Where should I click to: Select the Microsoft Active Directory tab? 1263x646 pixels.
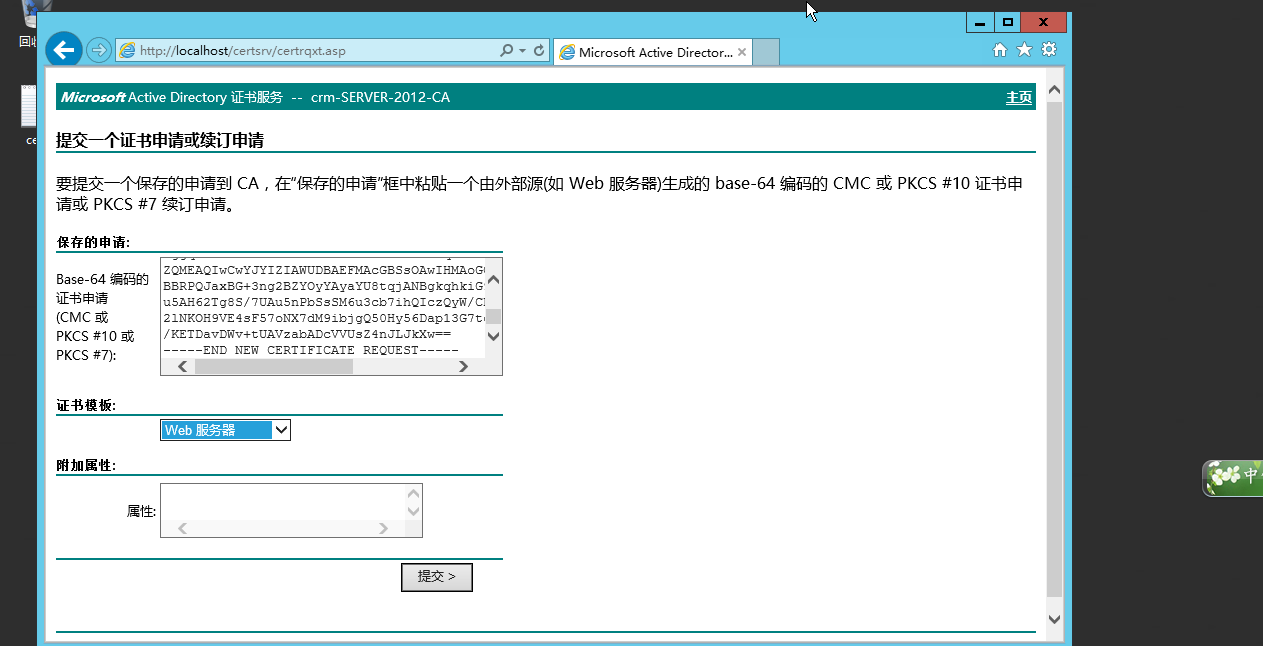tap(653, 52)
